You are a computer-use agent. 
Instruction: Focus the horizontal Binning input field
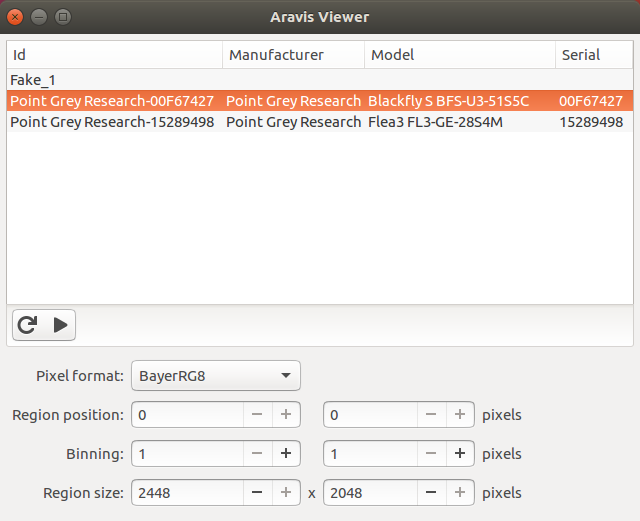click(x=188, y=454)
